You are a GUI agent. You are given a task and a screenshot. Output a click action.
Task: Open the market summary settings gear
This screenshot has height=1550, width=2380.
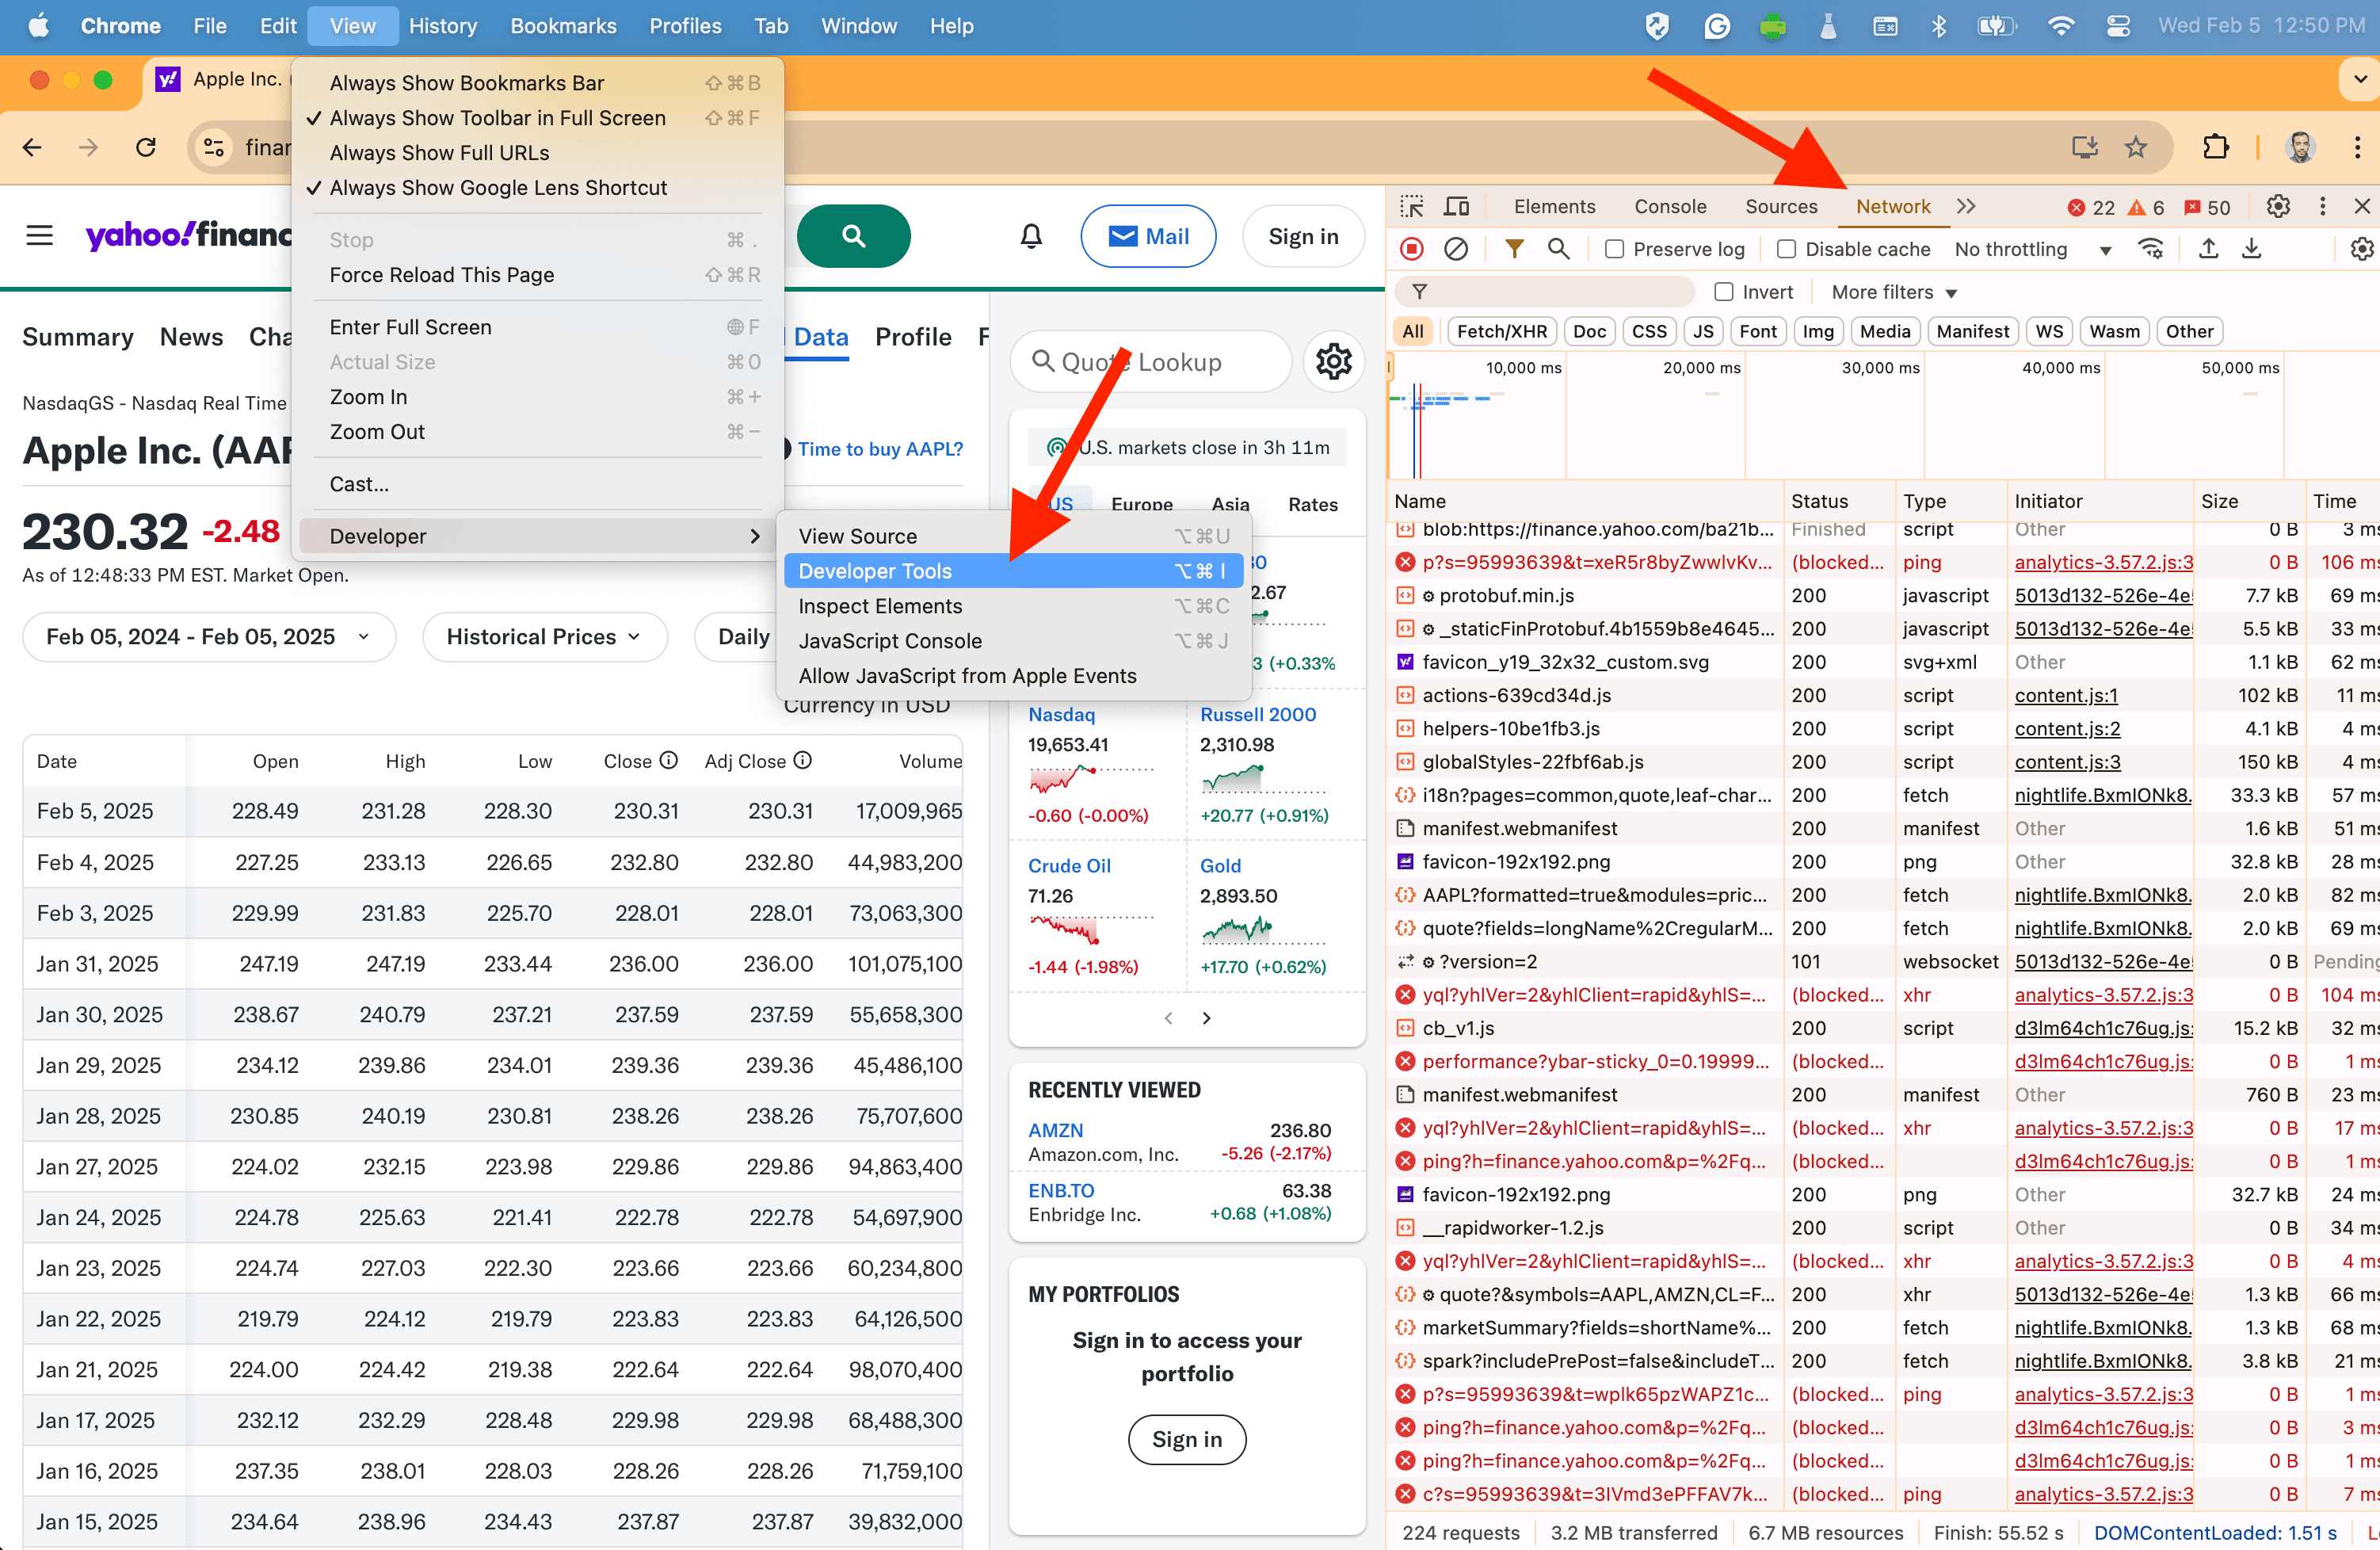(1334, 362)
